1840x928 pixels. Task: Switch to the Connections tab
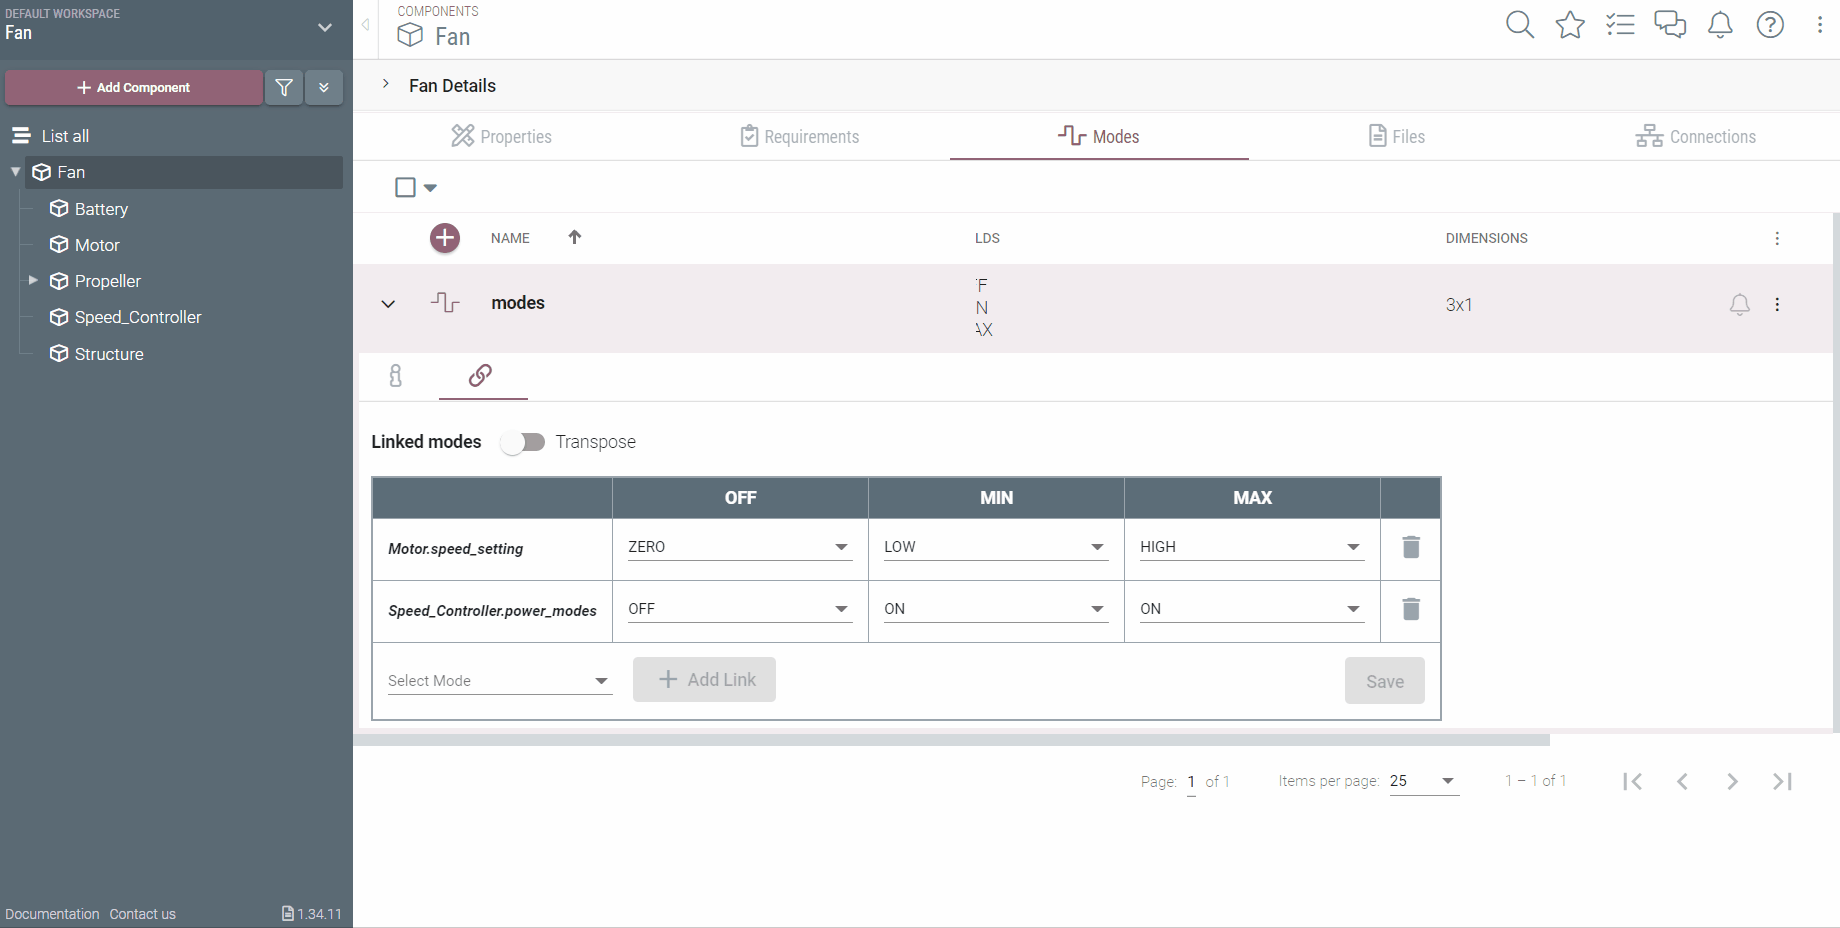(x=1696, y=136)
